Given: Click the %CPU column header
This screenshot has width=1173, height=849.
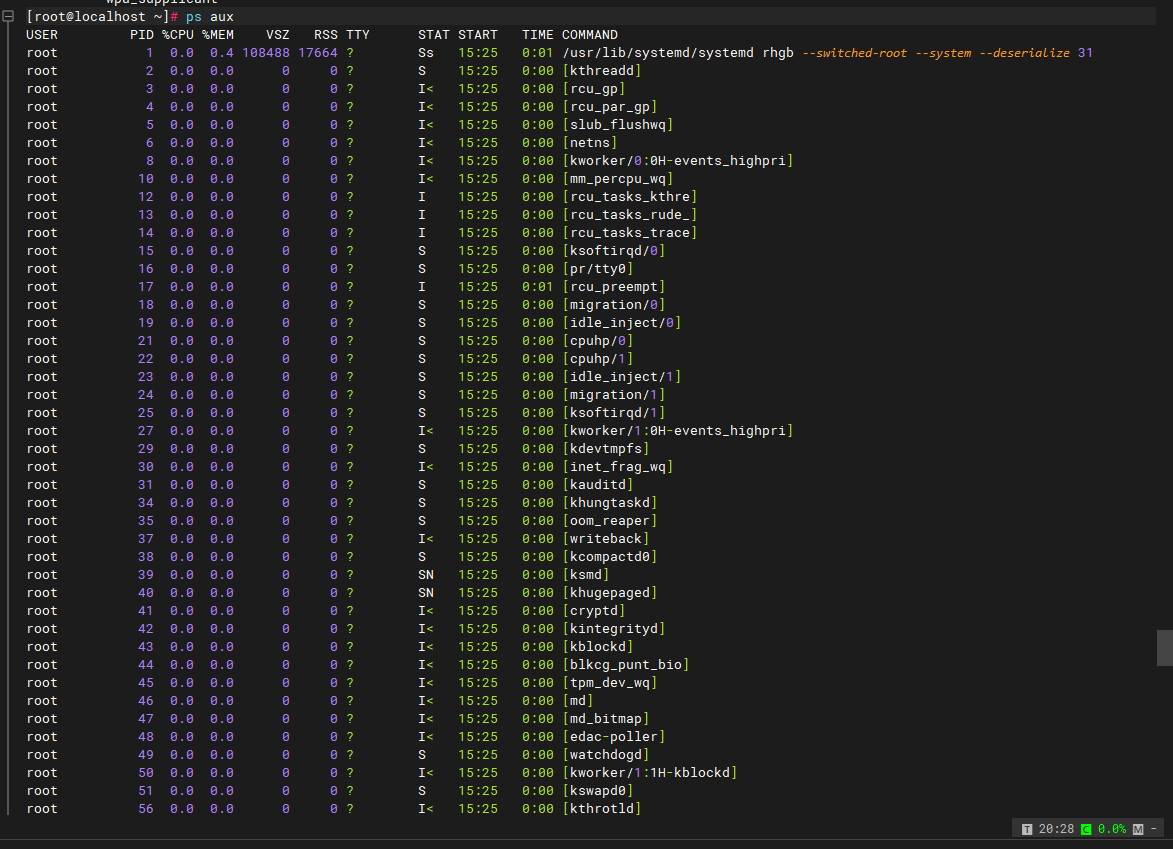Looking at the screenshot, I should point(178,35).
